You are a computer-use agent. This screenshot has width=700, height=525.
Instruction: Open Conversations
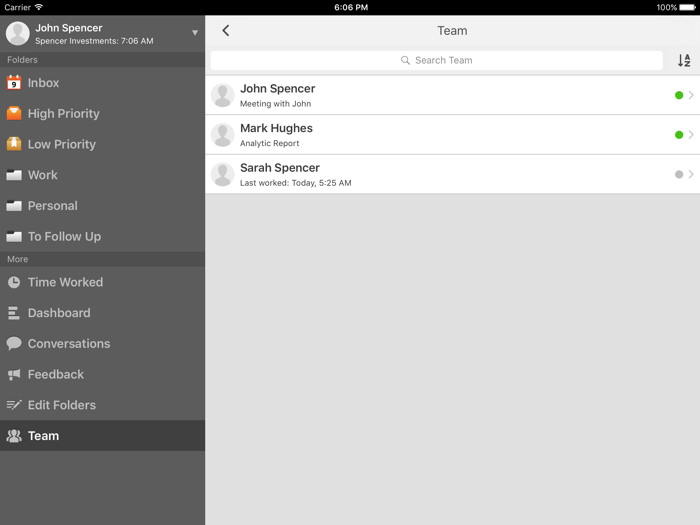click(102, 344)
